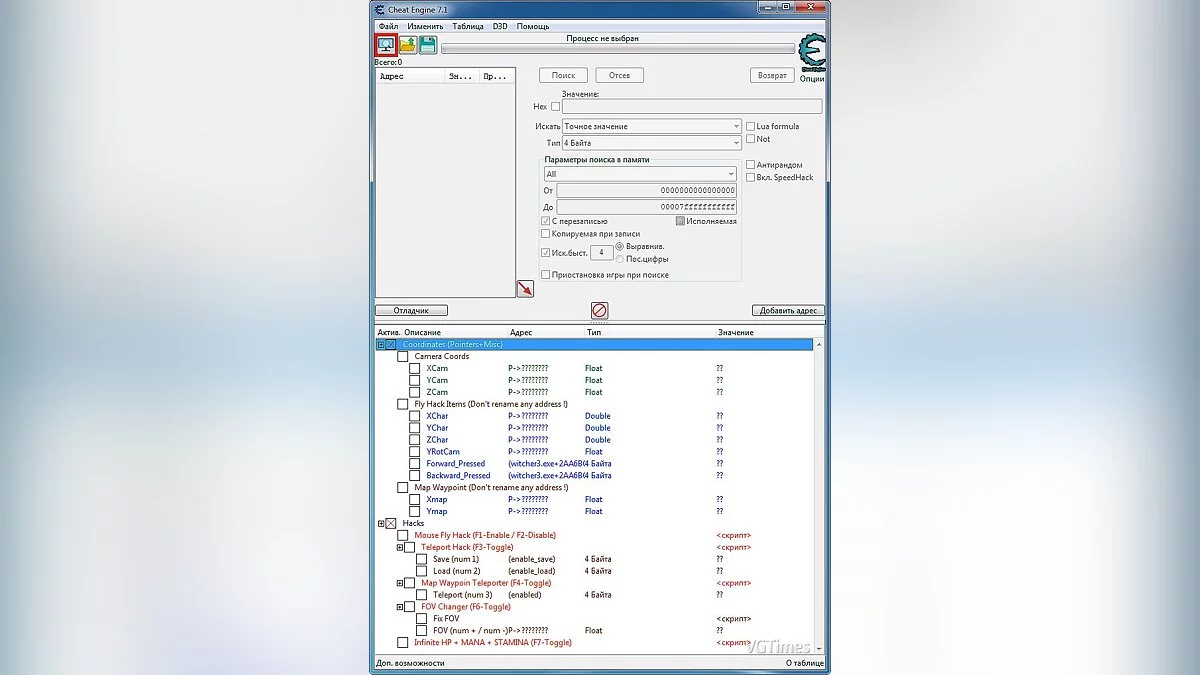Screen dimensions: 1200x675
Task: Open the Cheat Engine logo options
Action: 812,52
